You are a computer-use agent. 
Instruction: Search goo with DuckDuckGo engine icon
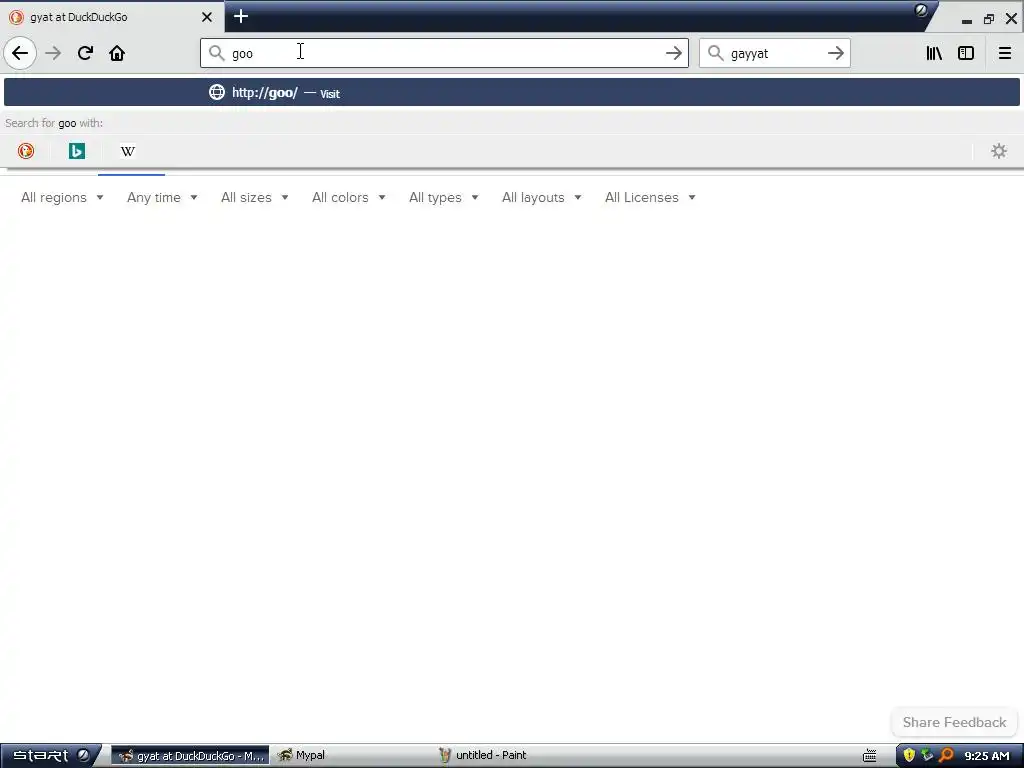[25, 151]
